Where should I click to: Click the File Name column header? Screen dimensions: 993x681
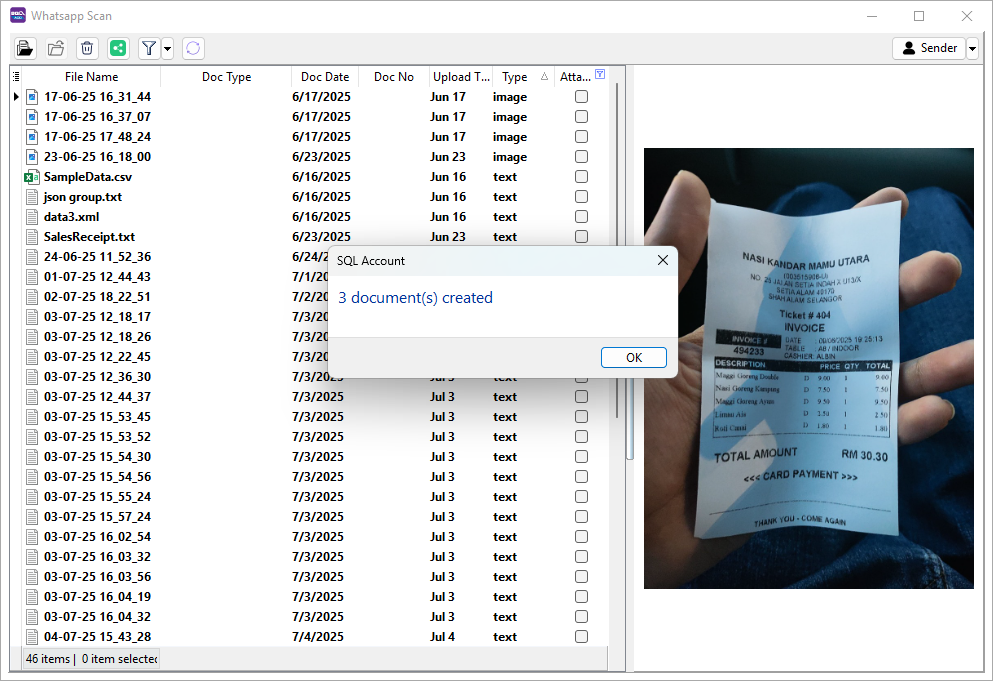click(91, 77)
